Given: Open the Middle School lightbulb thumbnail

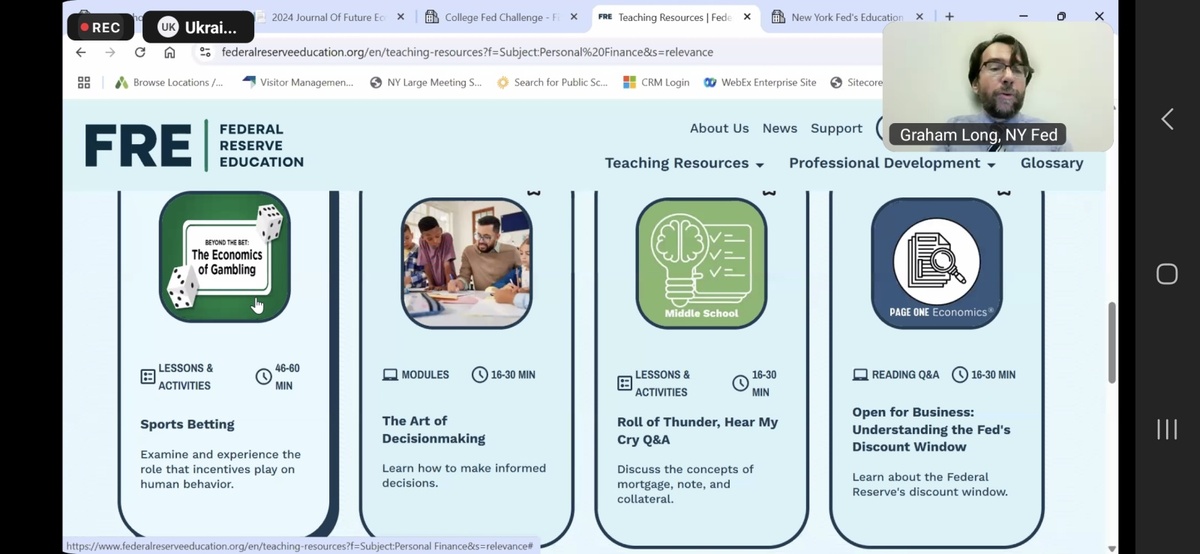Looking at the screenshot, I should [x=702, y=263].
